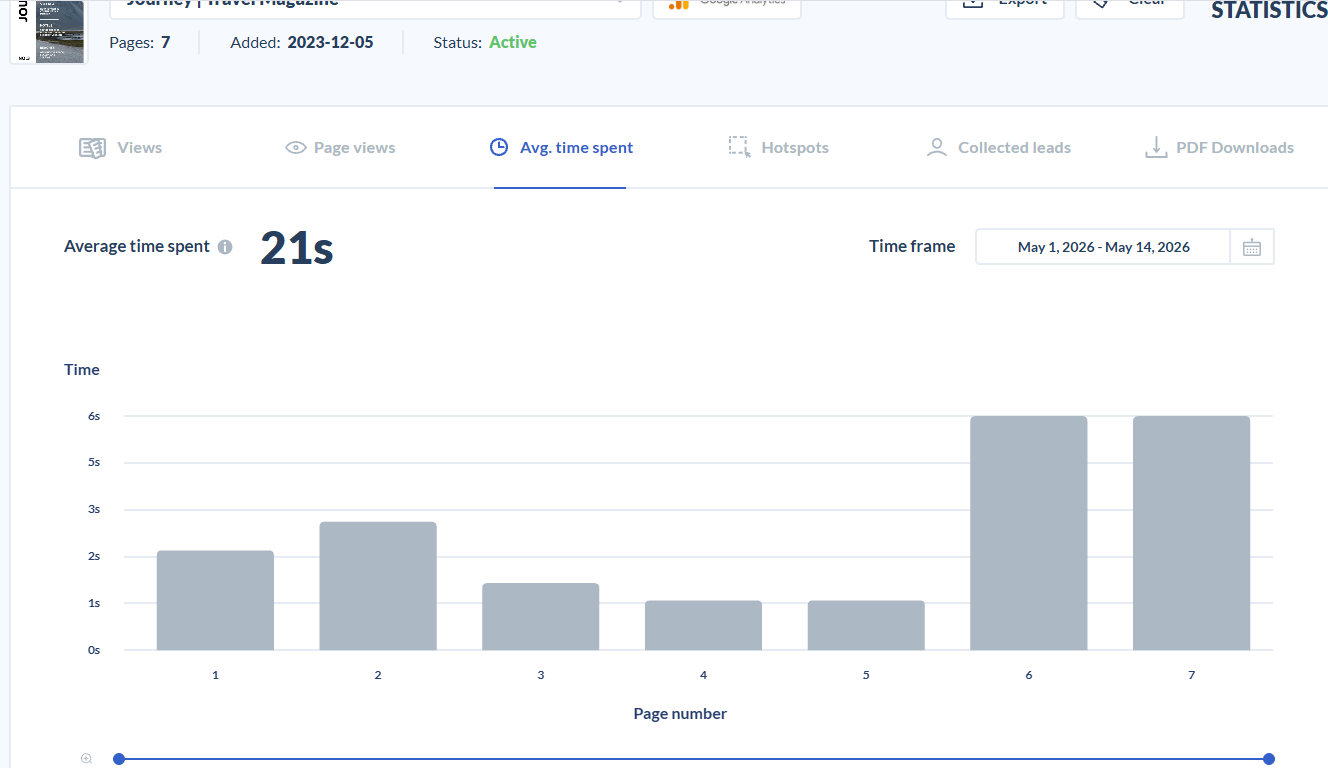
Task: Click the chart bar for page 5
Action: point(866,625)
